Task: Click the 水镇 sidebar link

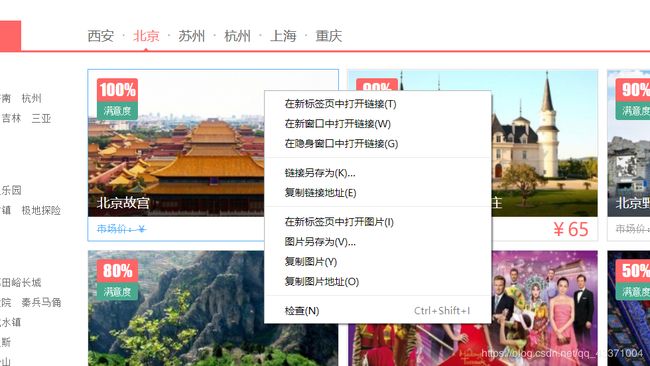Action: pos(10,322)
